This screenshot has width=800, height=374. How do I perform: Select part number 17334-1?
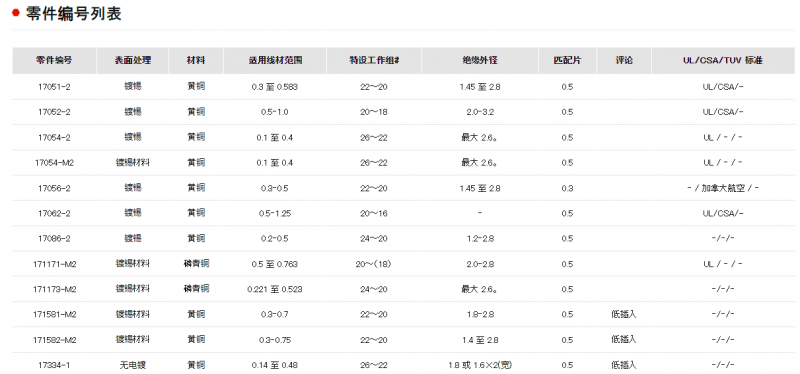click(x=54, y=365)
